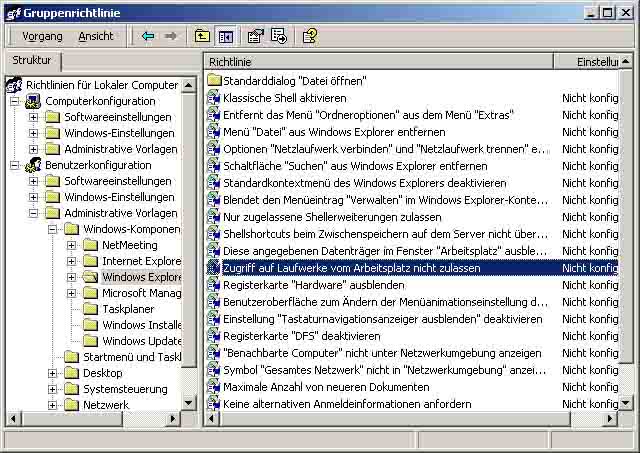Select the Struktur tab
This screenshot has height=453, width=640.
(32, 60)
